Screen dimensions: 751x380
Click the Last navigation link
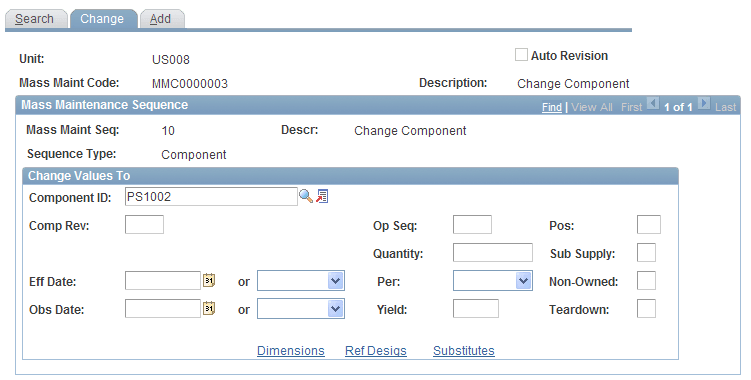click(x=725, y=107)
